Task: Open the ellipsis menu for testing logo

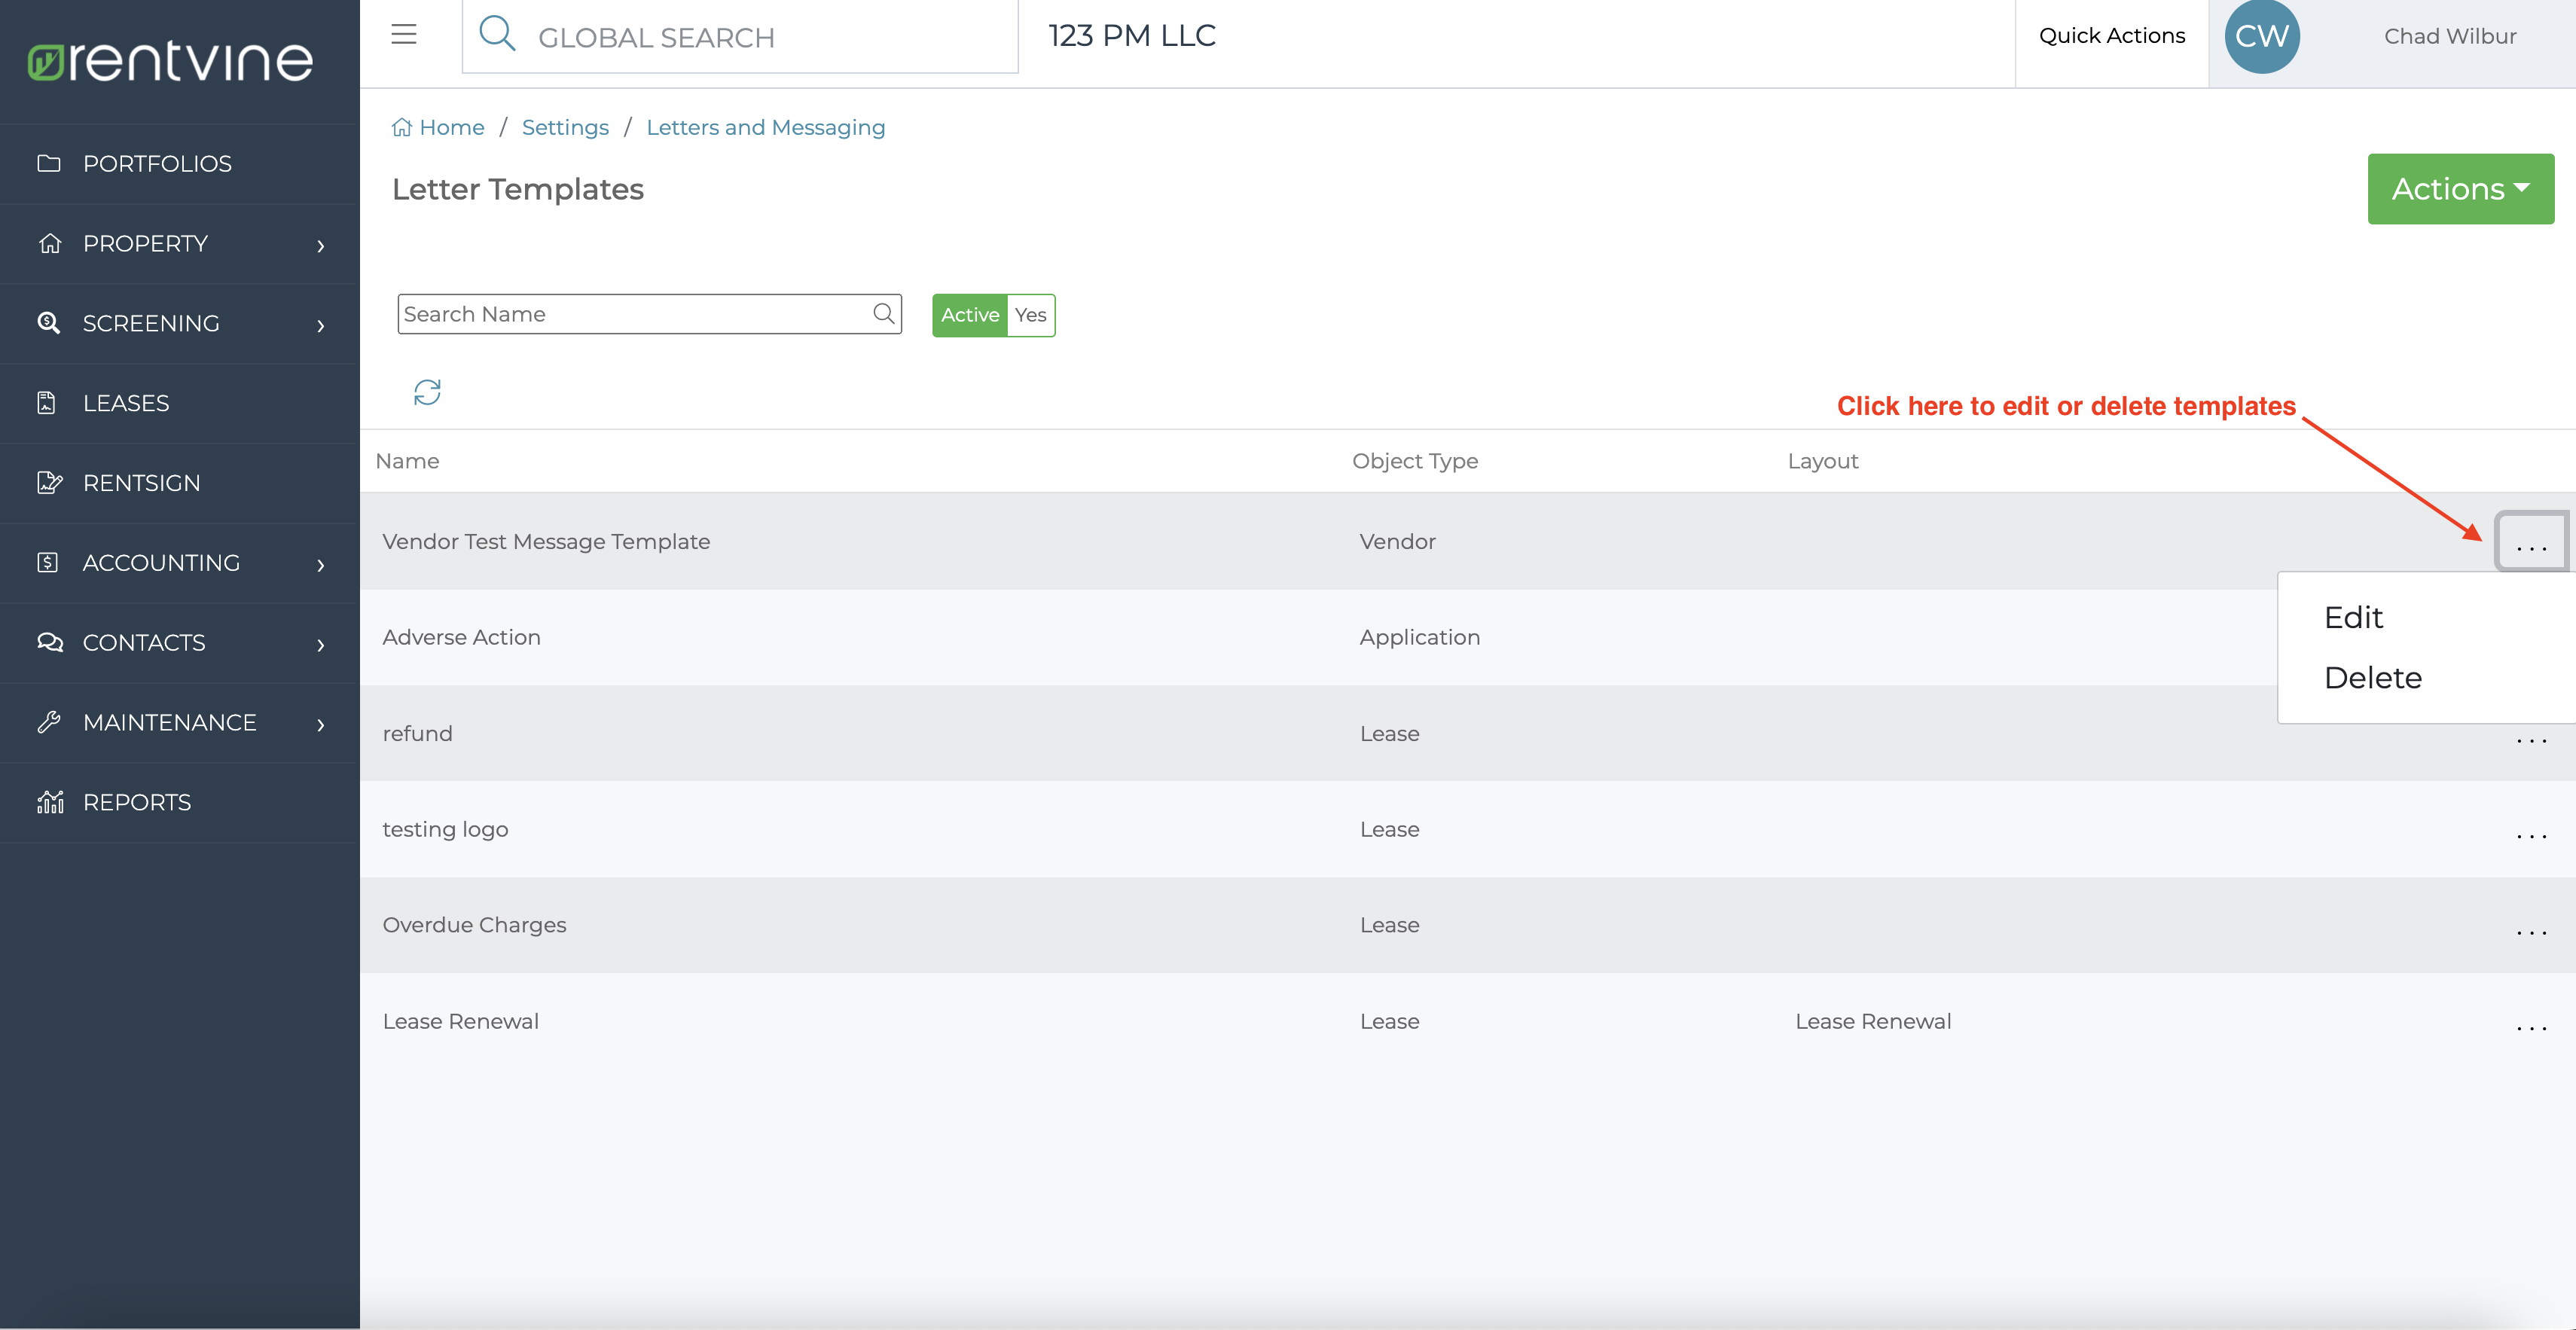Action: tap(2531, 836)
